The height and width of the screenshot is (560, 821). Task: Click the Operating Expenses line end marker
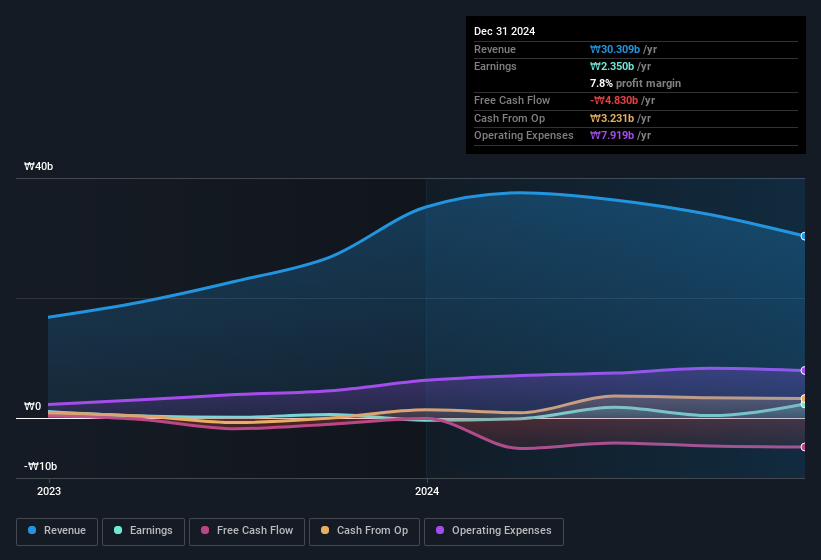[804, 371]
